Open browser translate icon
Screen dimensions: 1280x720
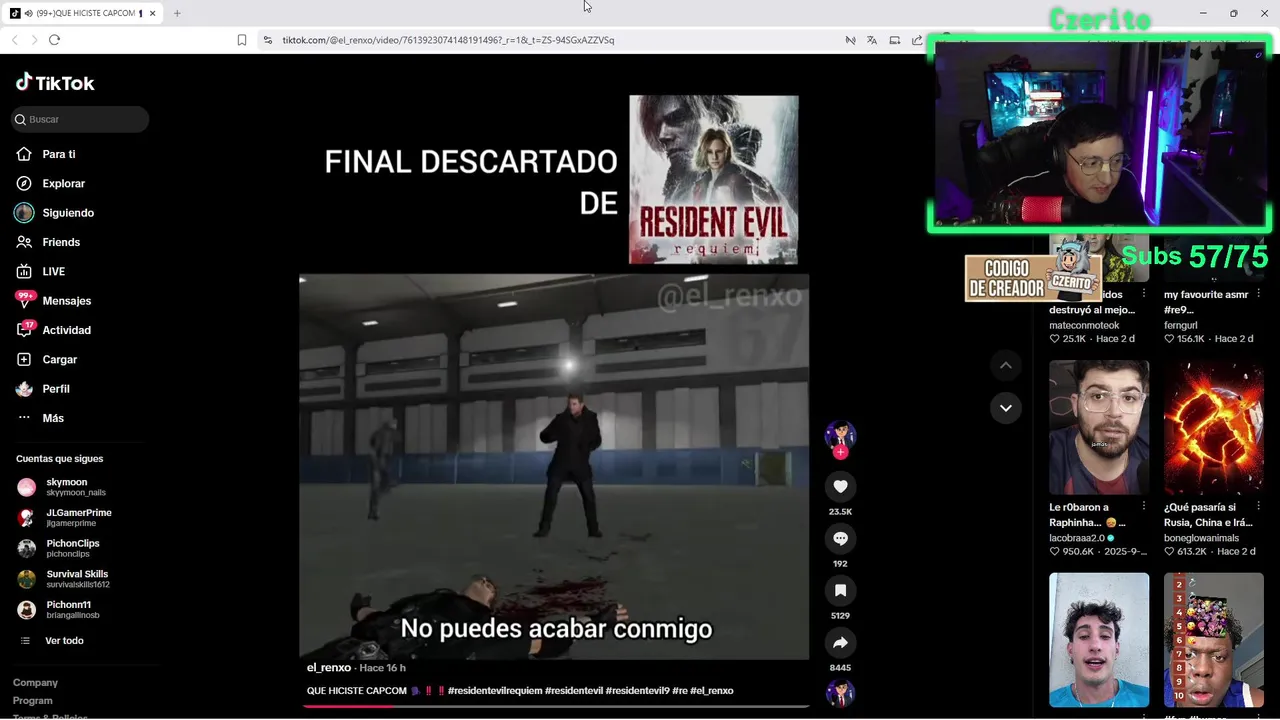coord(872,40)
